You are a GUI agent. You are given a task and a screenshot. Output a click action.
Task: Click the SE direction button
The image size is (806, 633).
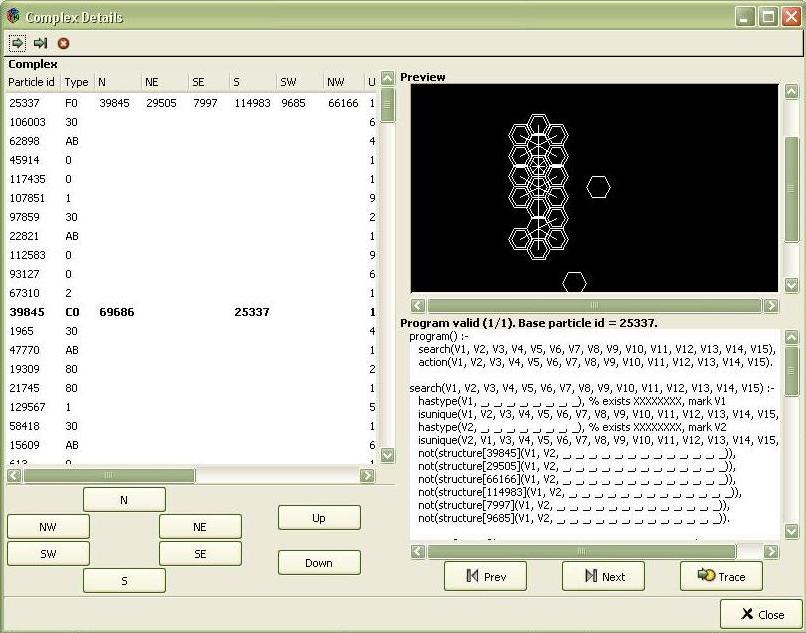(x=200, y=554)
